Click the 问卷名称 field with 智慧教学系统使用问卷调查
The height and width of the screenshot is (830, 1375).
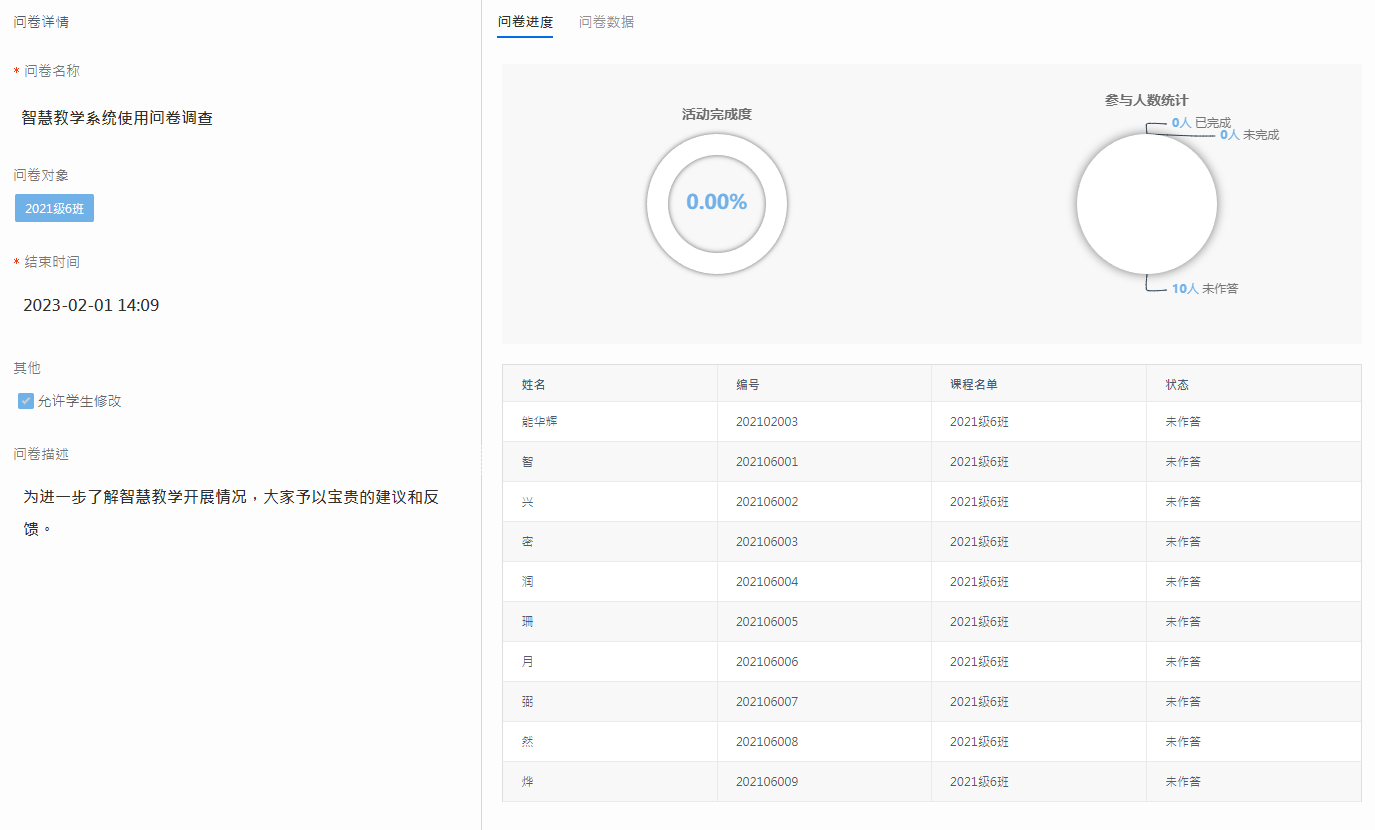(x=117, y=118)
